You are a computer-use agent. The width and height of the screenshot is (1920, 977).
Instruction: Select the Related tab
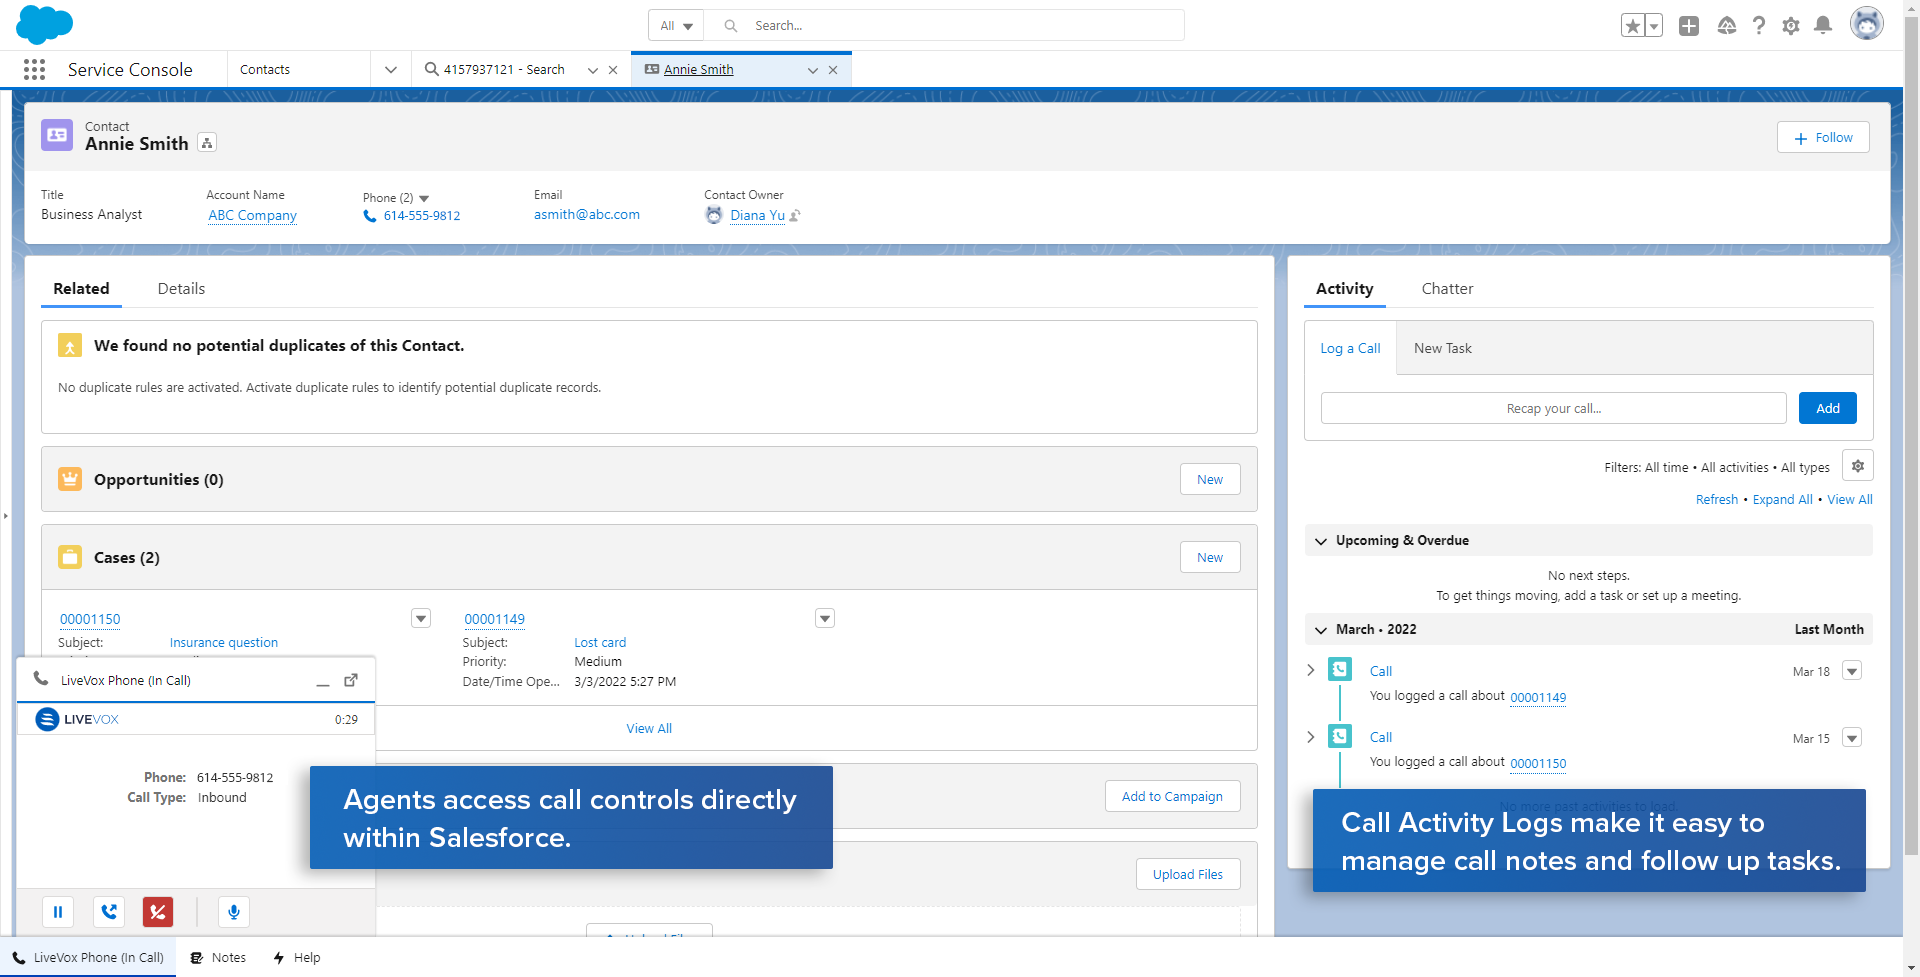point(81,288)
